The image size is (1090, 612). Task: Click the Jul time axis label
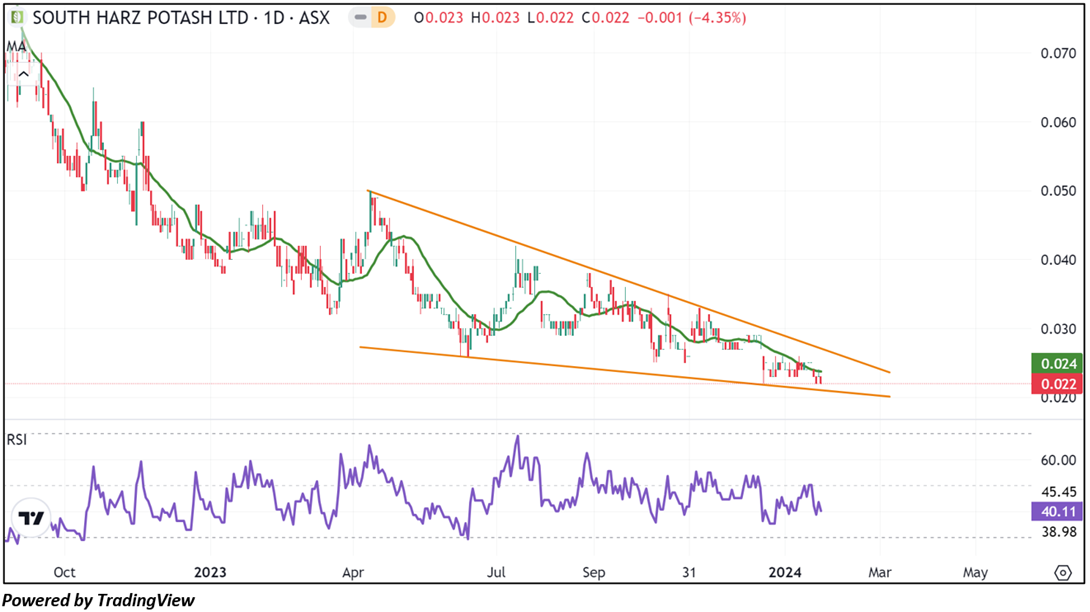pyautogui.click(x=496, y=572)
